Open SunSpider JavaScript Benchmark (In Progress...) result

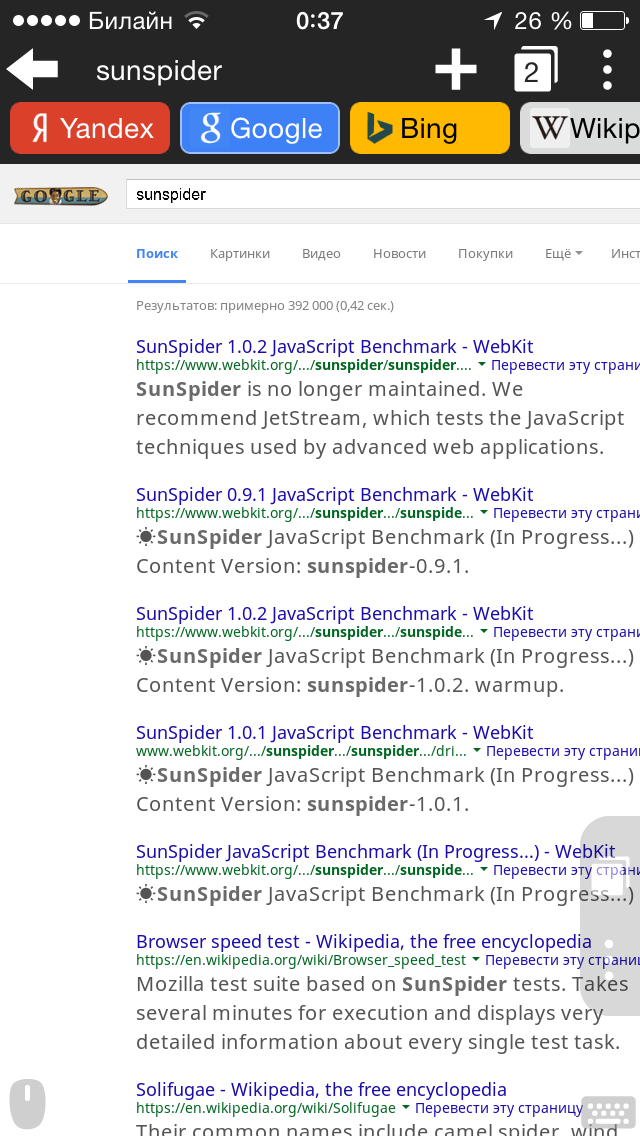pyautogui.click(x=375, y=851)
